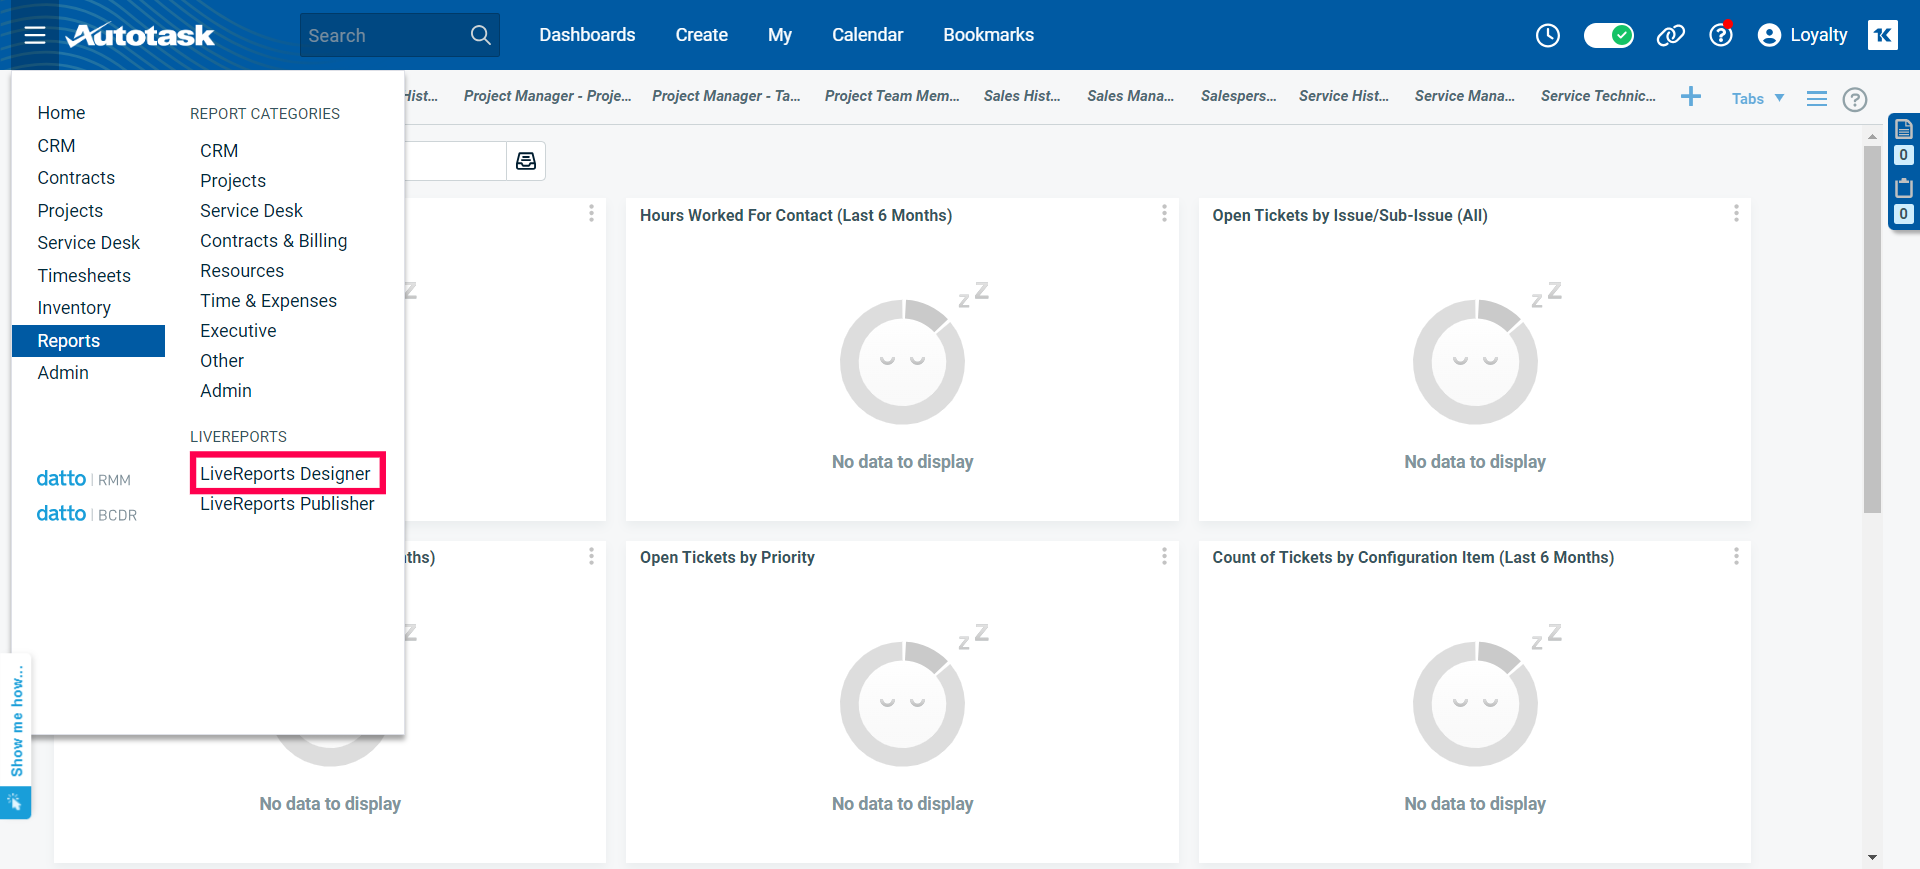Switch to Service Technic... tab
1920x869 pixels.
point(1598,96)
